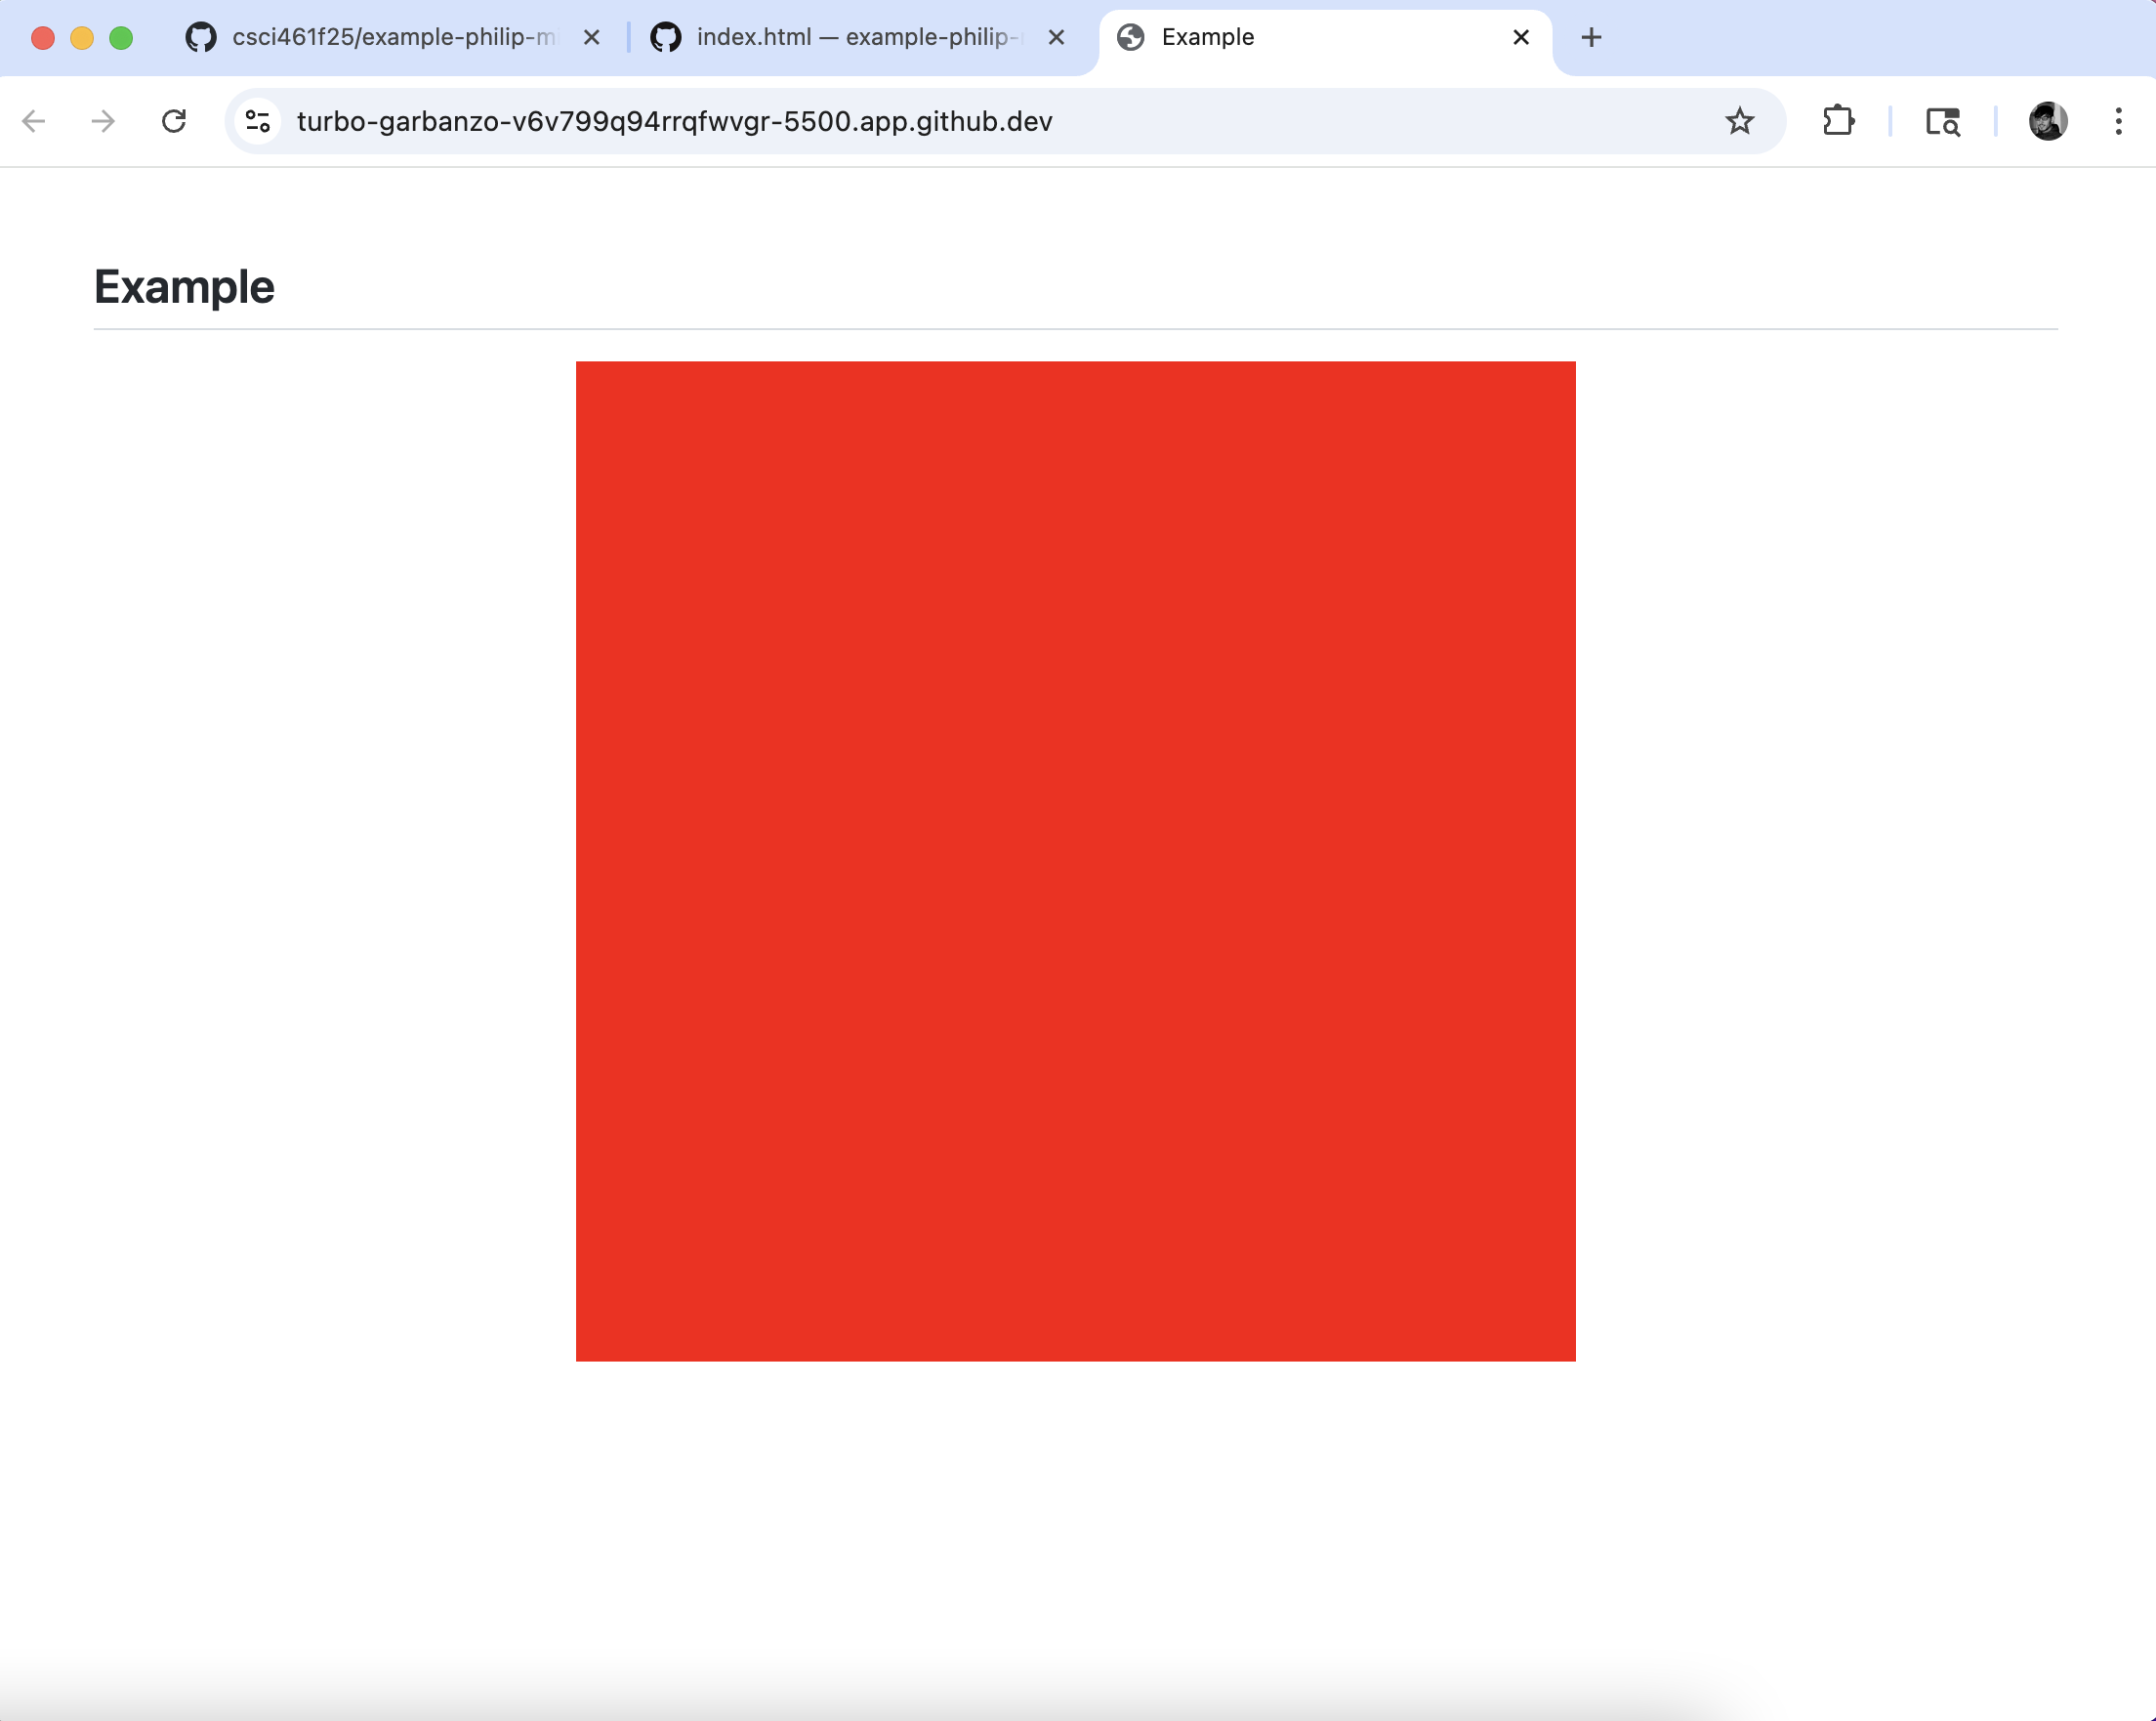Image resolution: width=2156 pixels, height=1721 pixels.
Task: Open the Chrome profile avatar
Action: [x=2048, y=121]
